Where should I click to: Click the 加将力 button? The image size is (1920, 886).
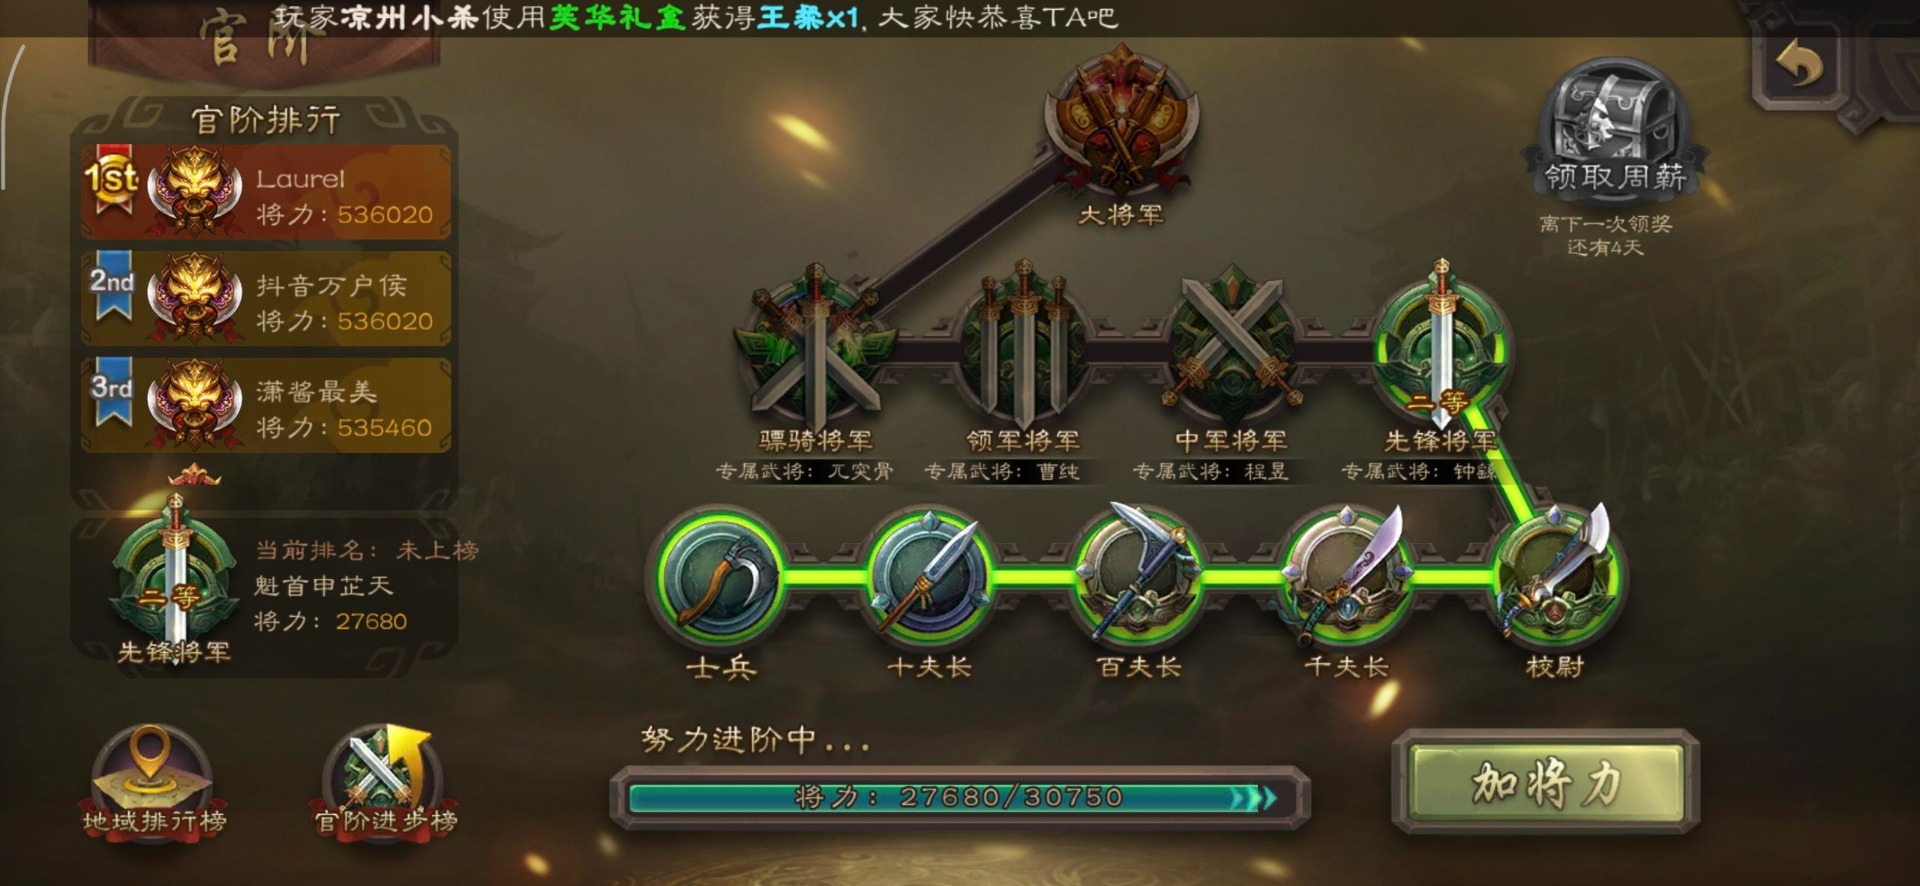coord(1546,781)
